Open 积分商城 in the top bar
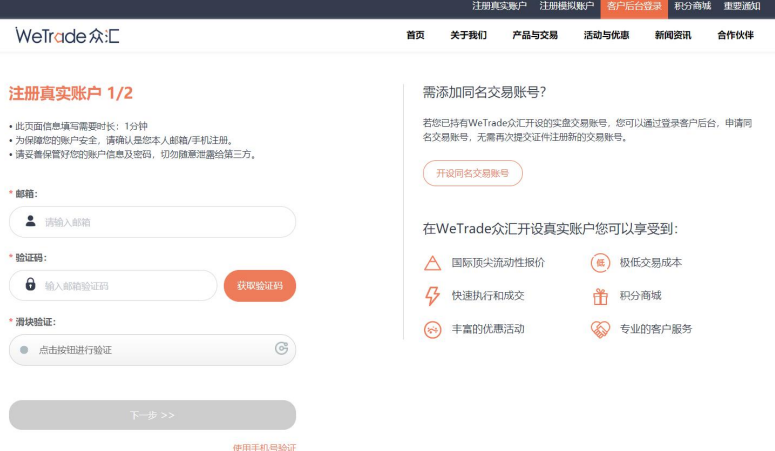775x451 pixels. tap(692, 6)
